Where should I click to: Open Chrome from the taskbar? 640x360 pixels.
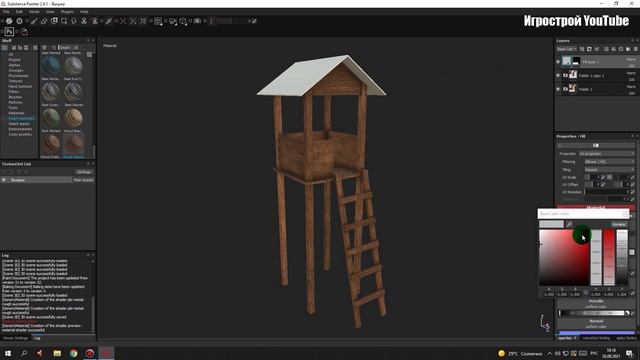(x=73, y=353)
